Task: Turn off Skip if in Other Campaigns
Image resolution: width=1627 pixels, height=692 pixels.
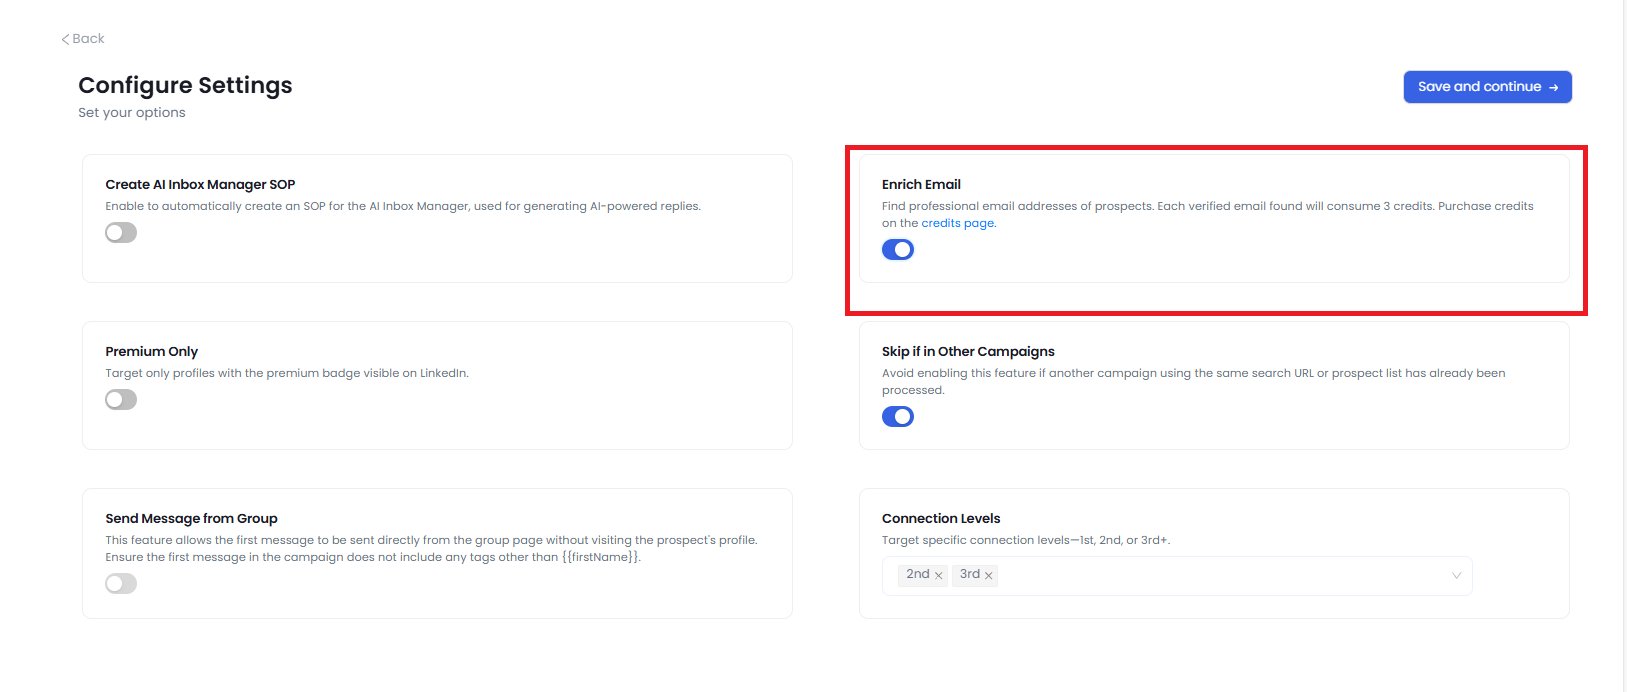Action: pos(898,416)
